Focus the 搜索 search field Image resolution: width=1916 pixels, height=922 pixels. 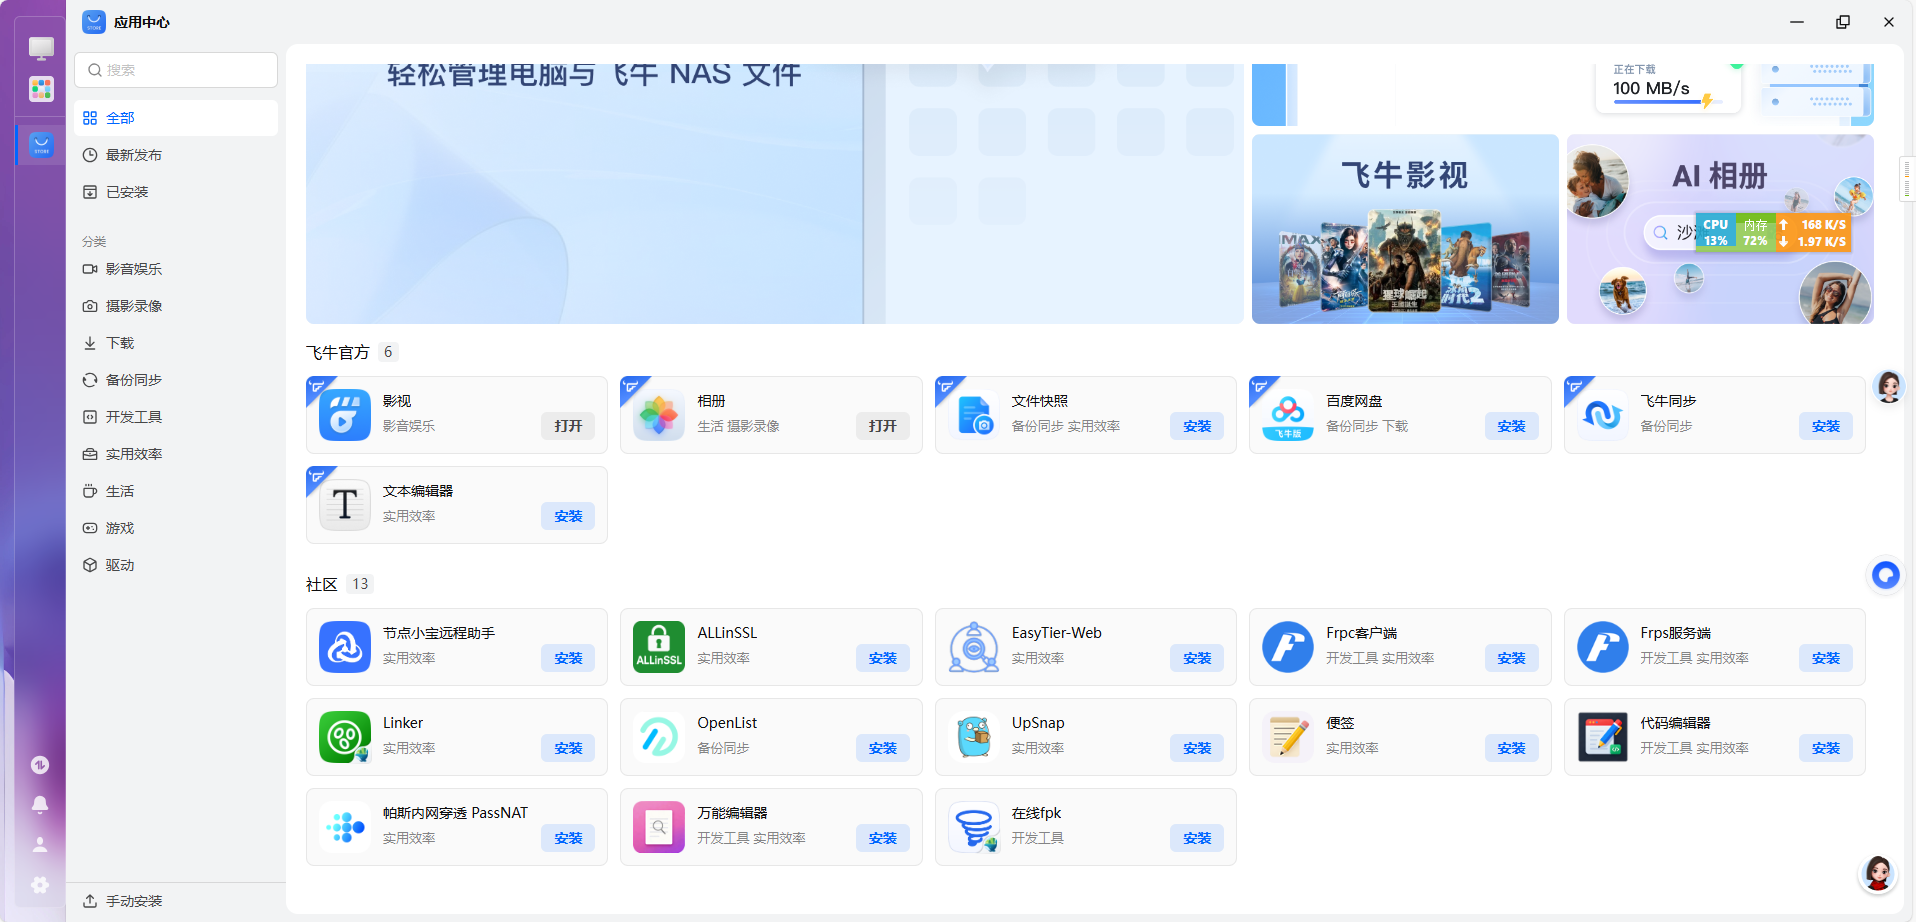(x=176, y=70)
